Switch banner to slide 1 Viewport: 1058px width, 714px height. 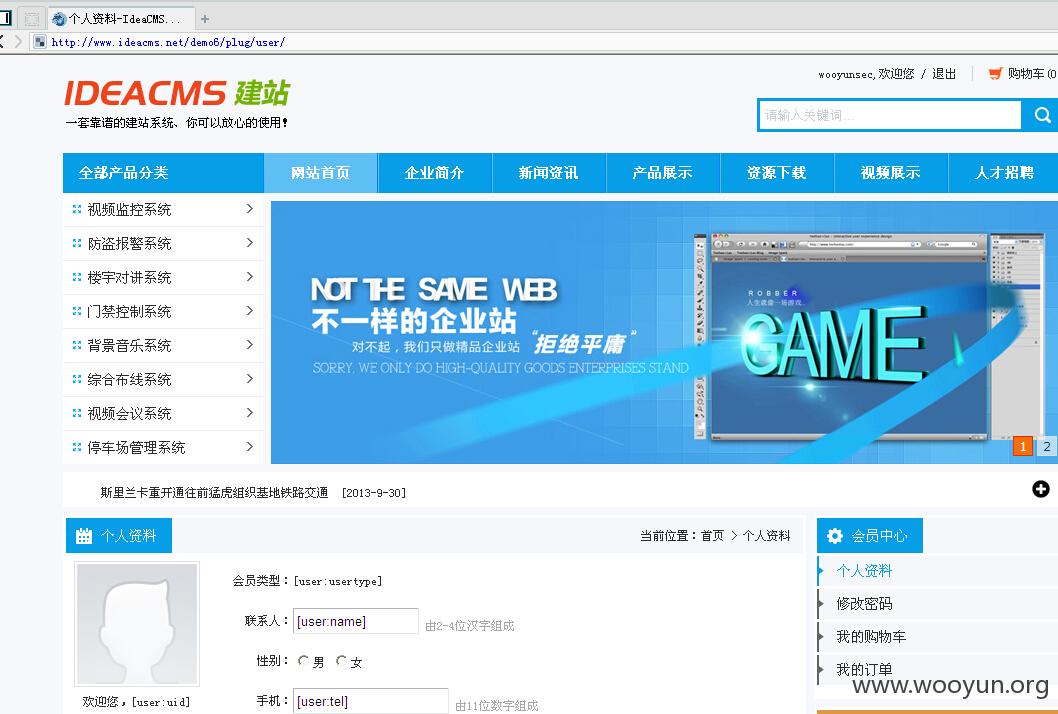(1023, 446)
